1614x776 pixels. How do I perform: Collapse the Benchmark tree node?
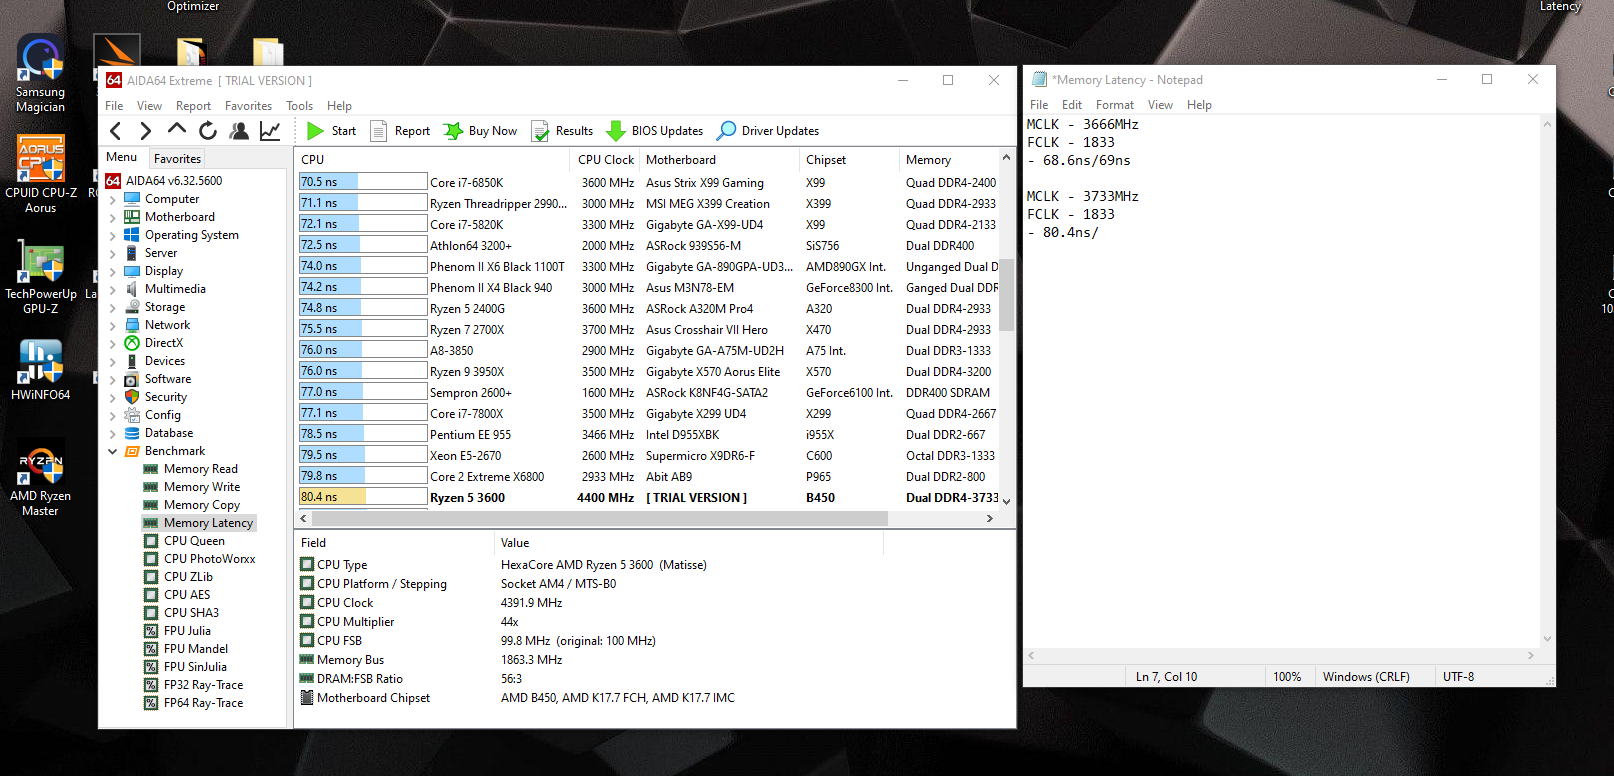[x=112, y=451]
